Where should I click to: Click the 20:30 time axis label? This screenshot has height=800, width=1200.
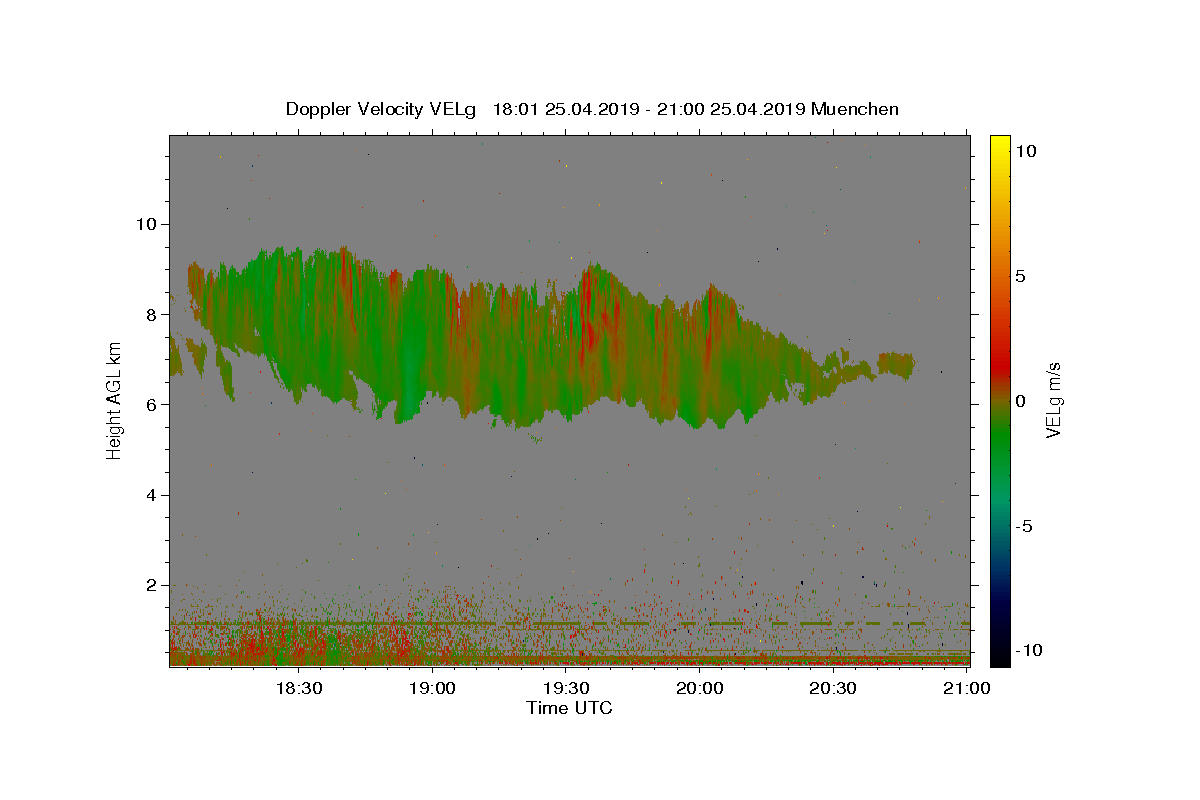click(833, 688)
